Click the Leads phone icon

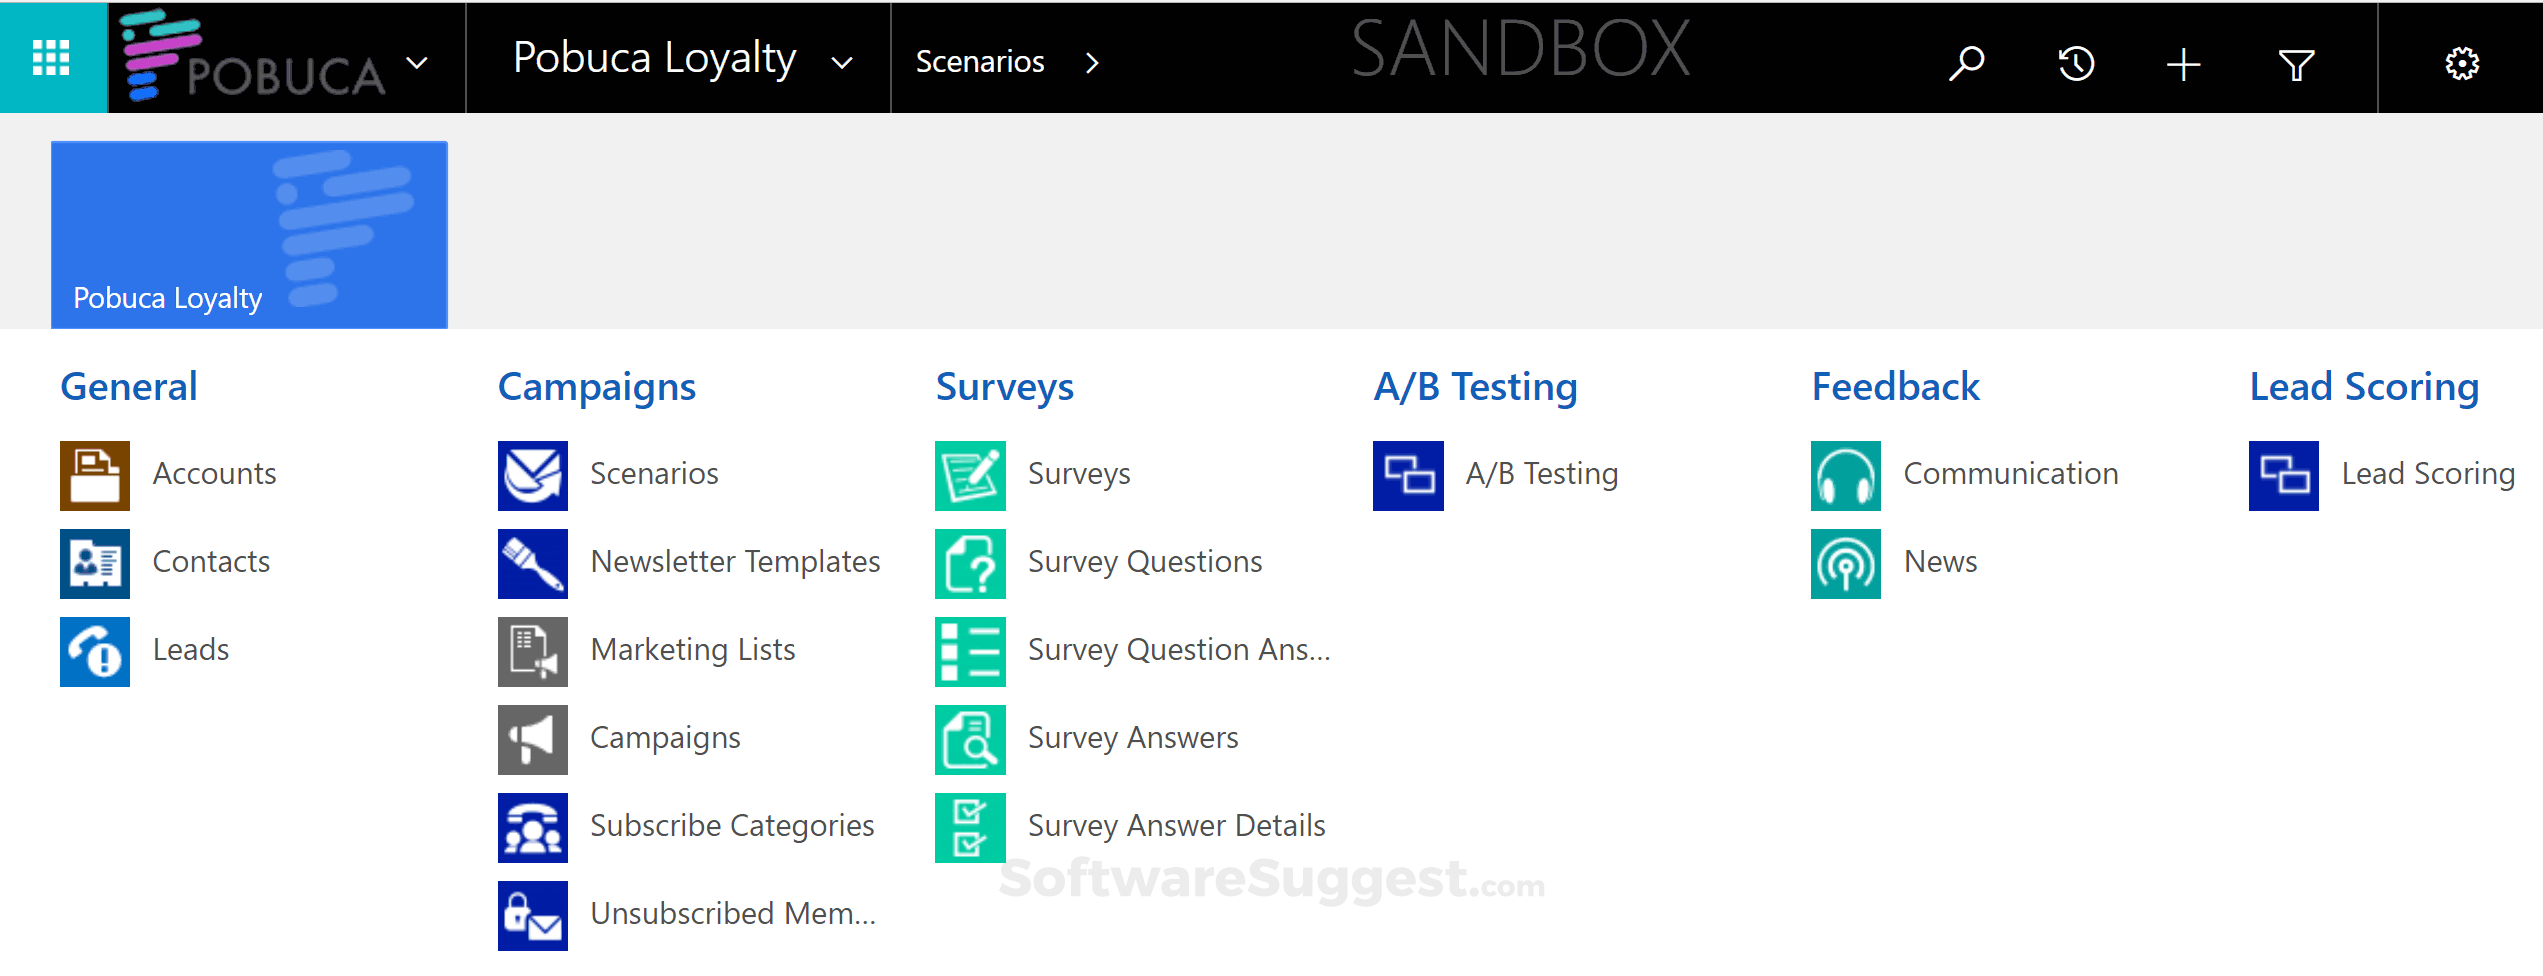tap(95, 651)
